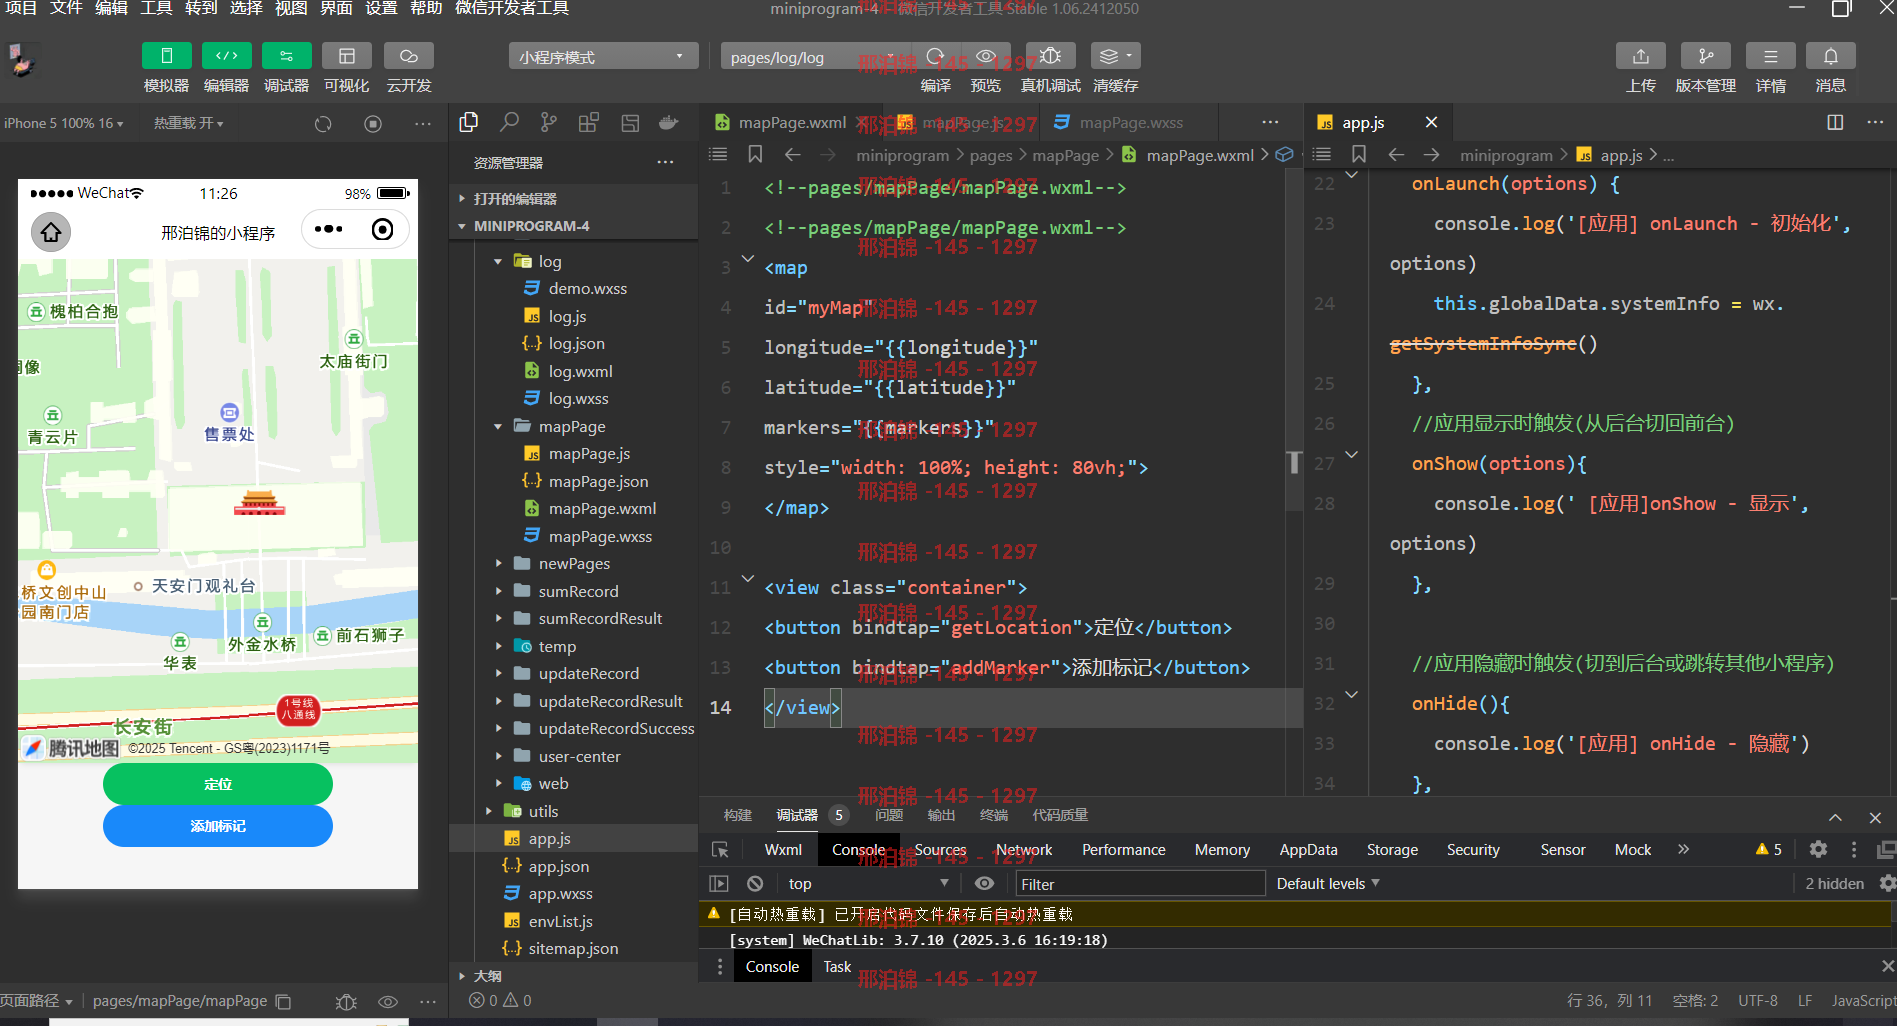Image resolution: width=1897 pixels, height=1026 pixels.
Task: Open the search panel icon
Action: click(x=509, y=123)
